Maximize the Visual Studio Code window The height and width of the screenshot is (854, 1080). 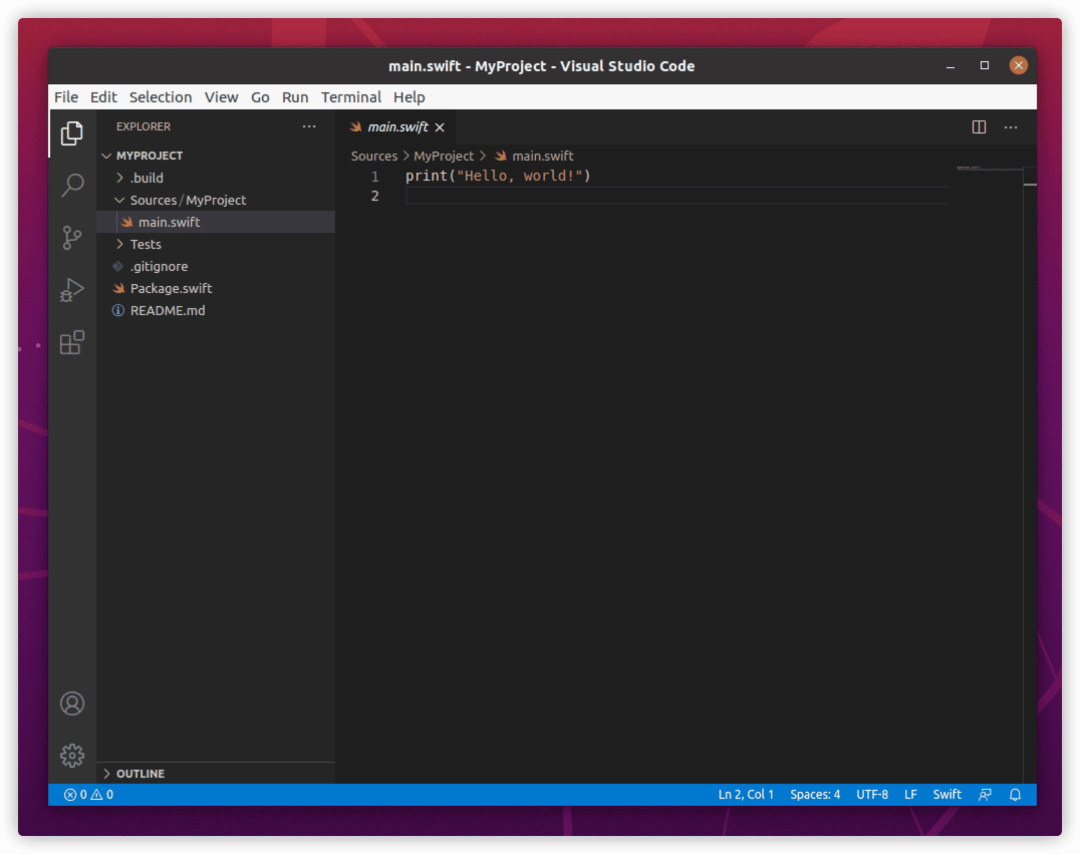(x=984, y=65)
